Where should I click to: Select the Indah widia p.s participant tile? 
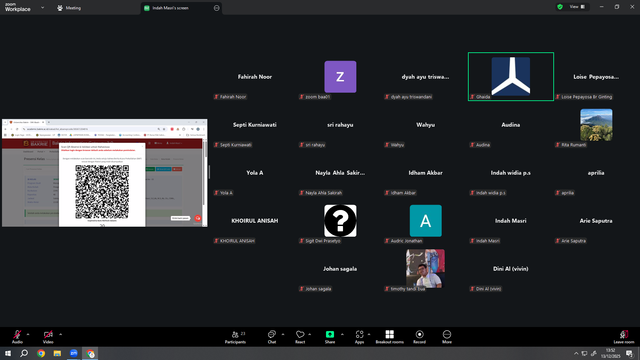[511, 173]
